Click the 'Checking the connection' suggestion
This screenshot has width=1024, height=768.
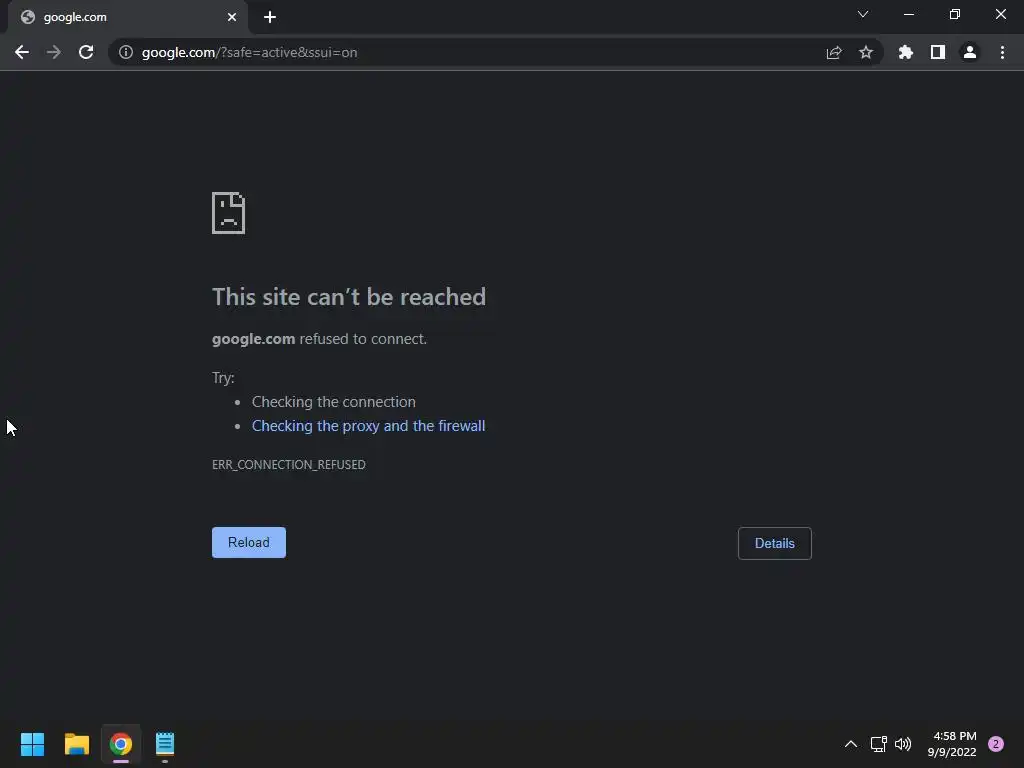click(x=334, y=402)
